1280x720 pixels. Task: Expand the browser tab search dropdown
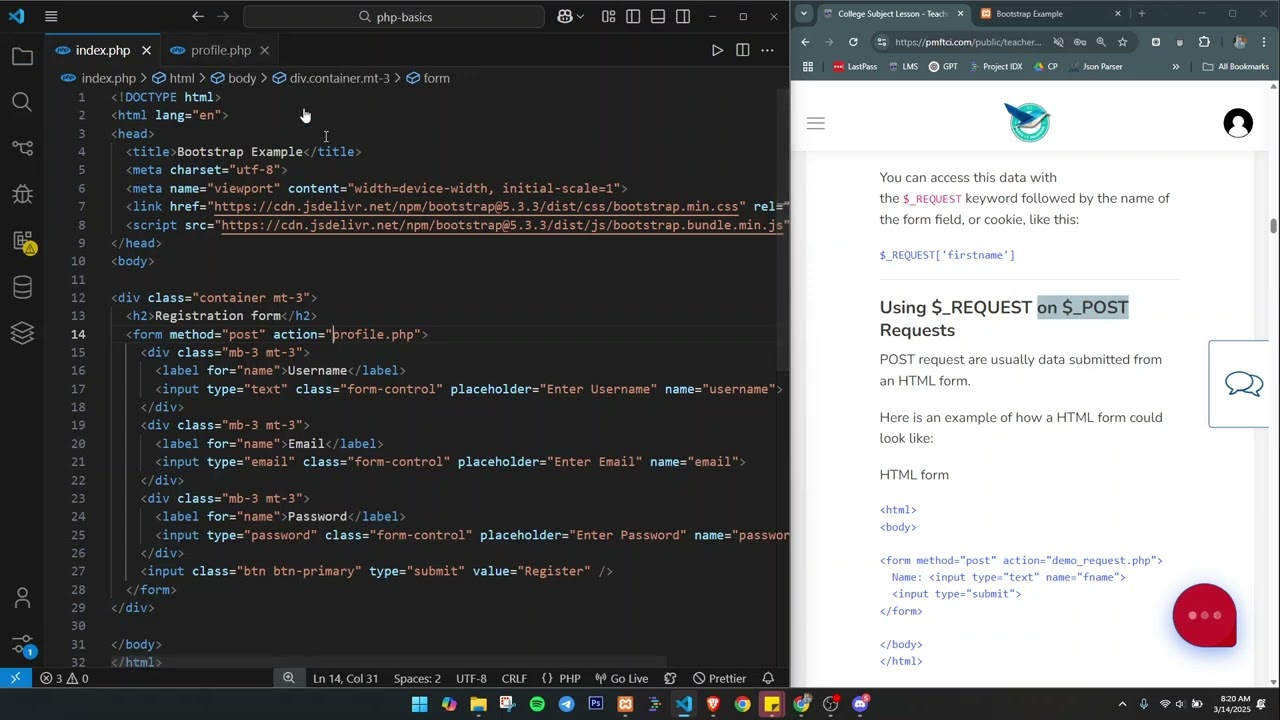(804, 14)
